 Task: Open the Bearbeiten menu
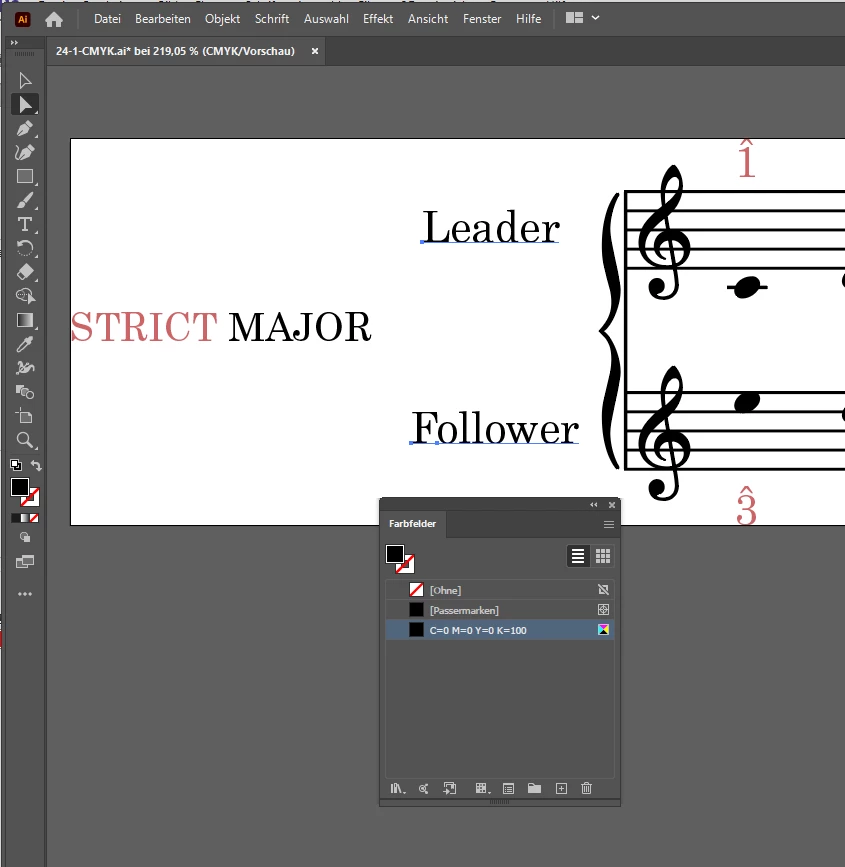163,19
